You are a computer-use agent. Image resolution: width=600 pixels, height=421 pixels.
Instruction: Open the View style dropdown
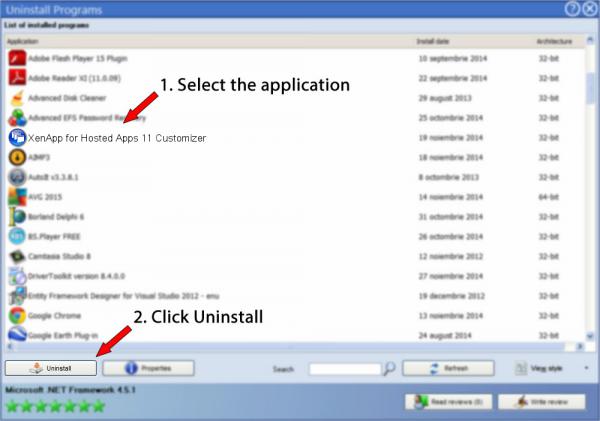pos(551,368)
